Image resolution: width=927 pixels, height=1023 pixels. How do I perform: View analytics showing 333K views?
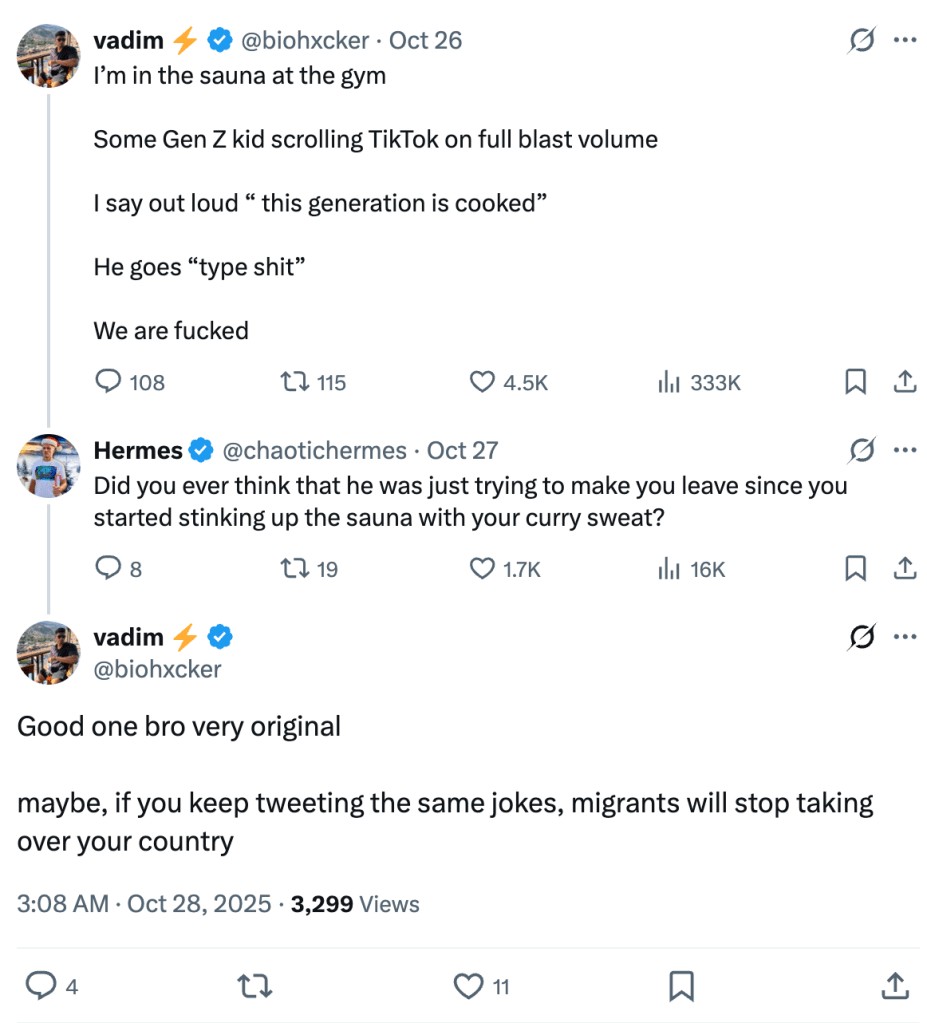(669, 382)
